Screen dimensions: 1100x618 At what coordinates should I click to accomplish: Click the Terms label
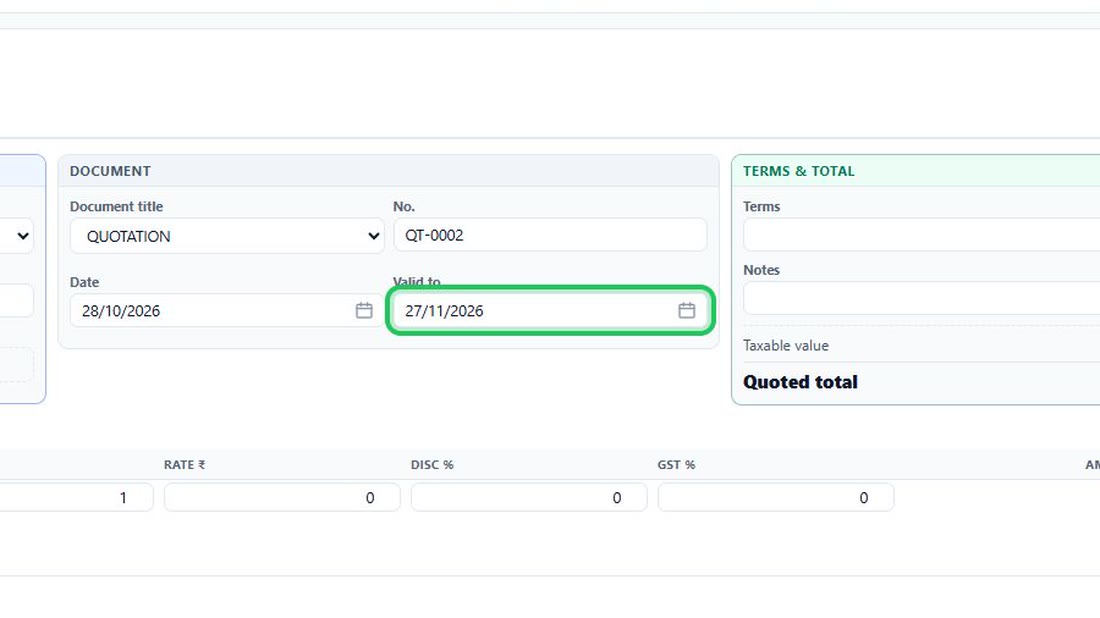click(x=761, y=206)
